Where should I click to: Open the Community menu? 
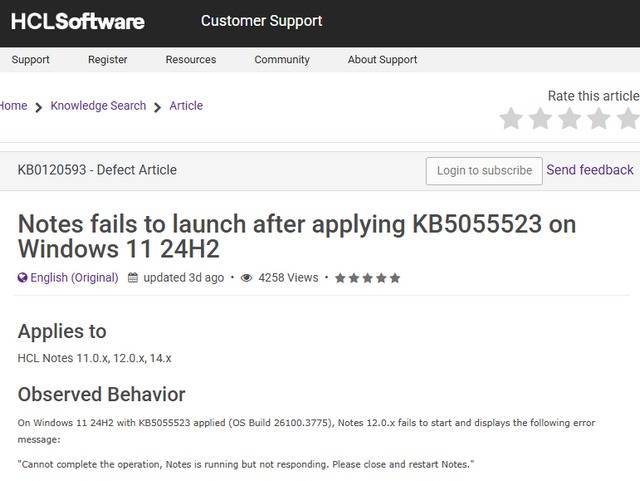tap(282, 60)
